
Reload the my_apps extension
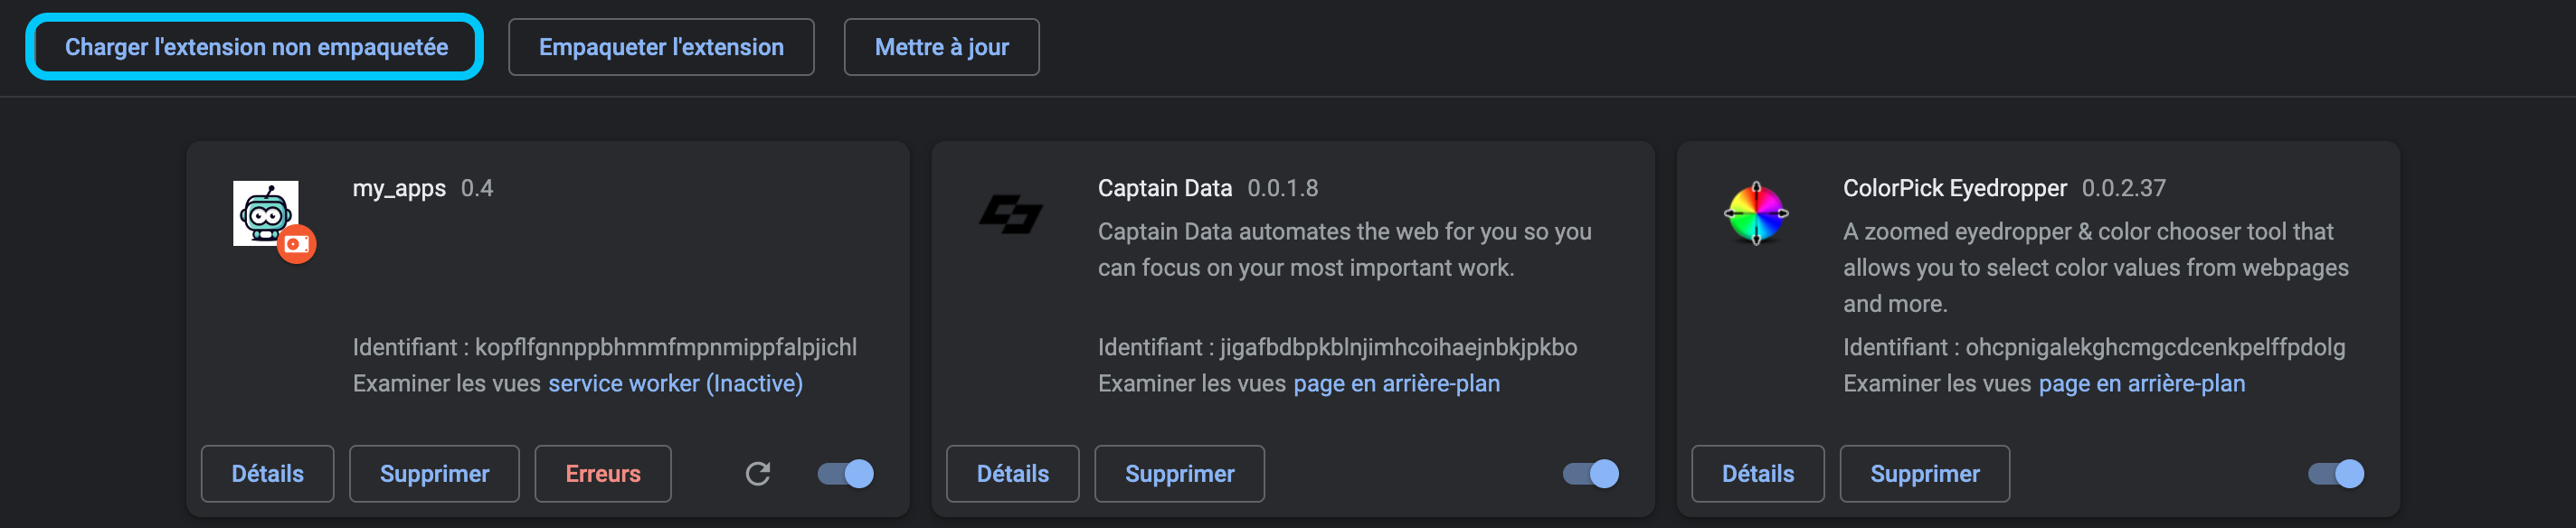(758, 474)
